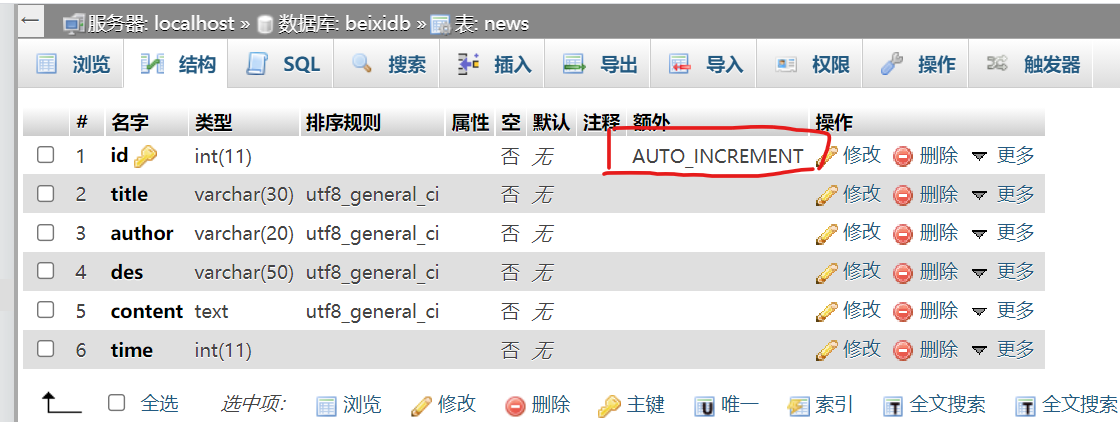Open the SQL tab
Screen dimensions: 1120x422
(x=282, y=64)
